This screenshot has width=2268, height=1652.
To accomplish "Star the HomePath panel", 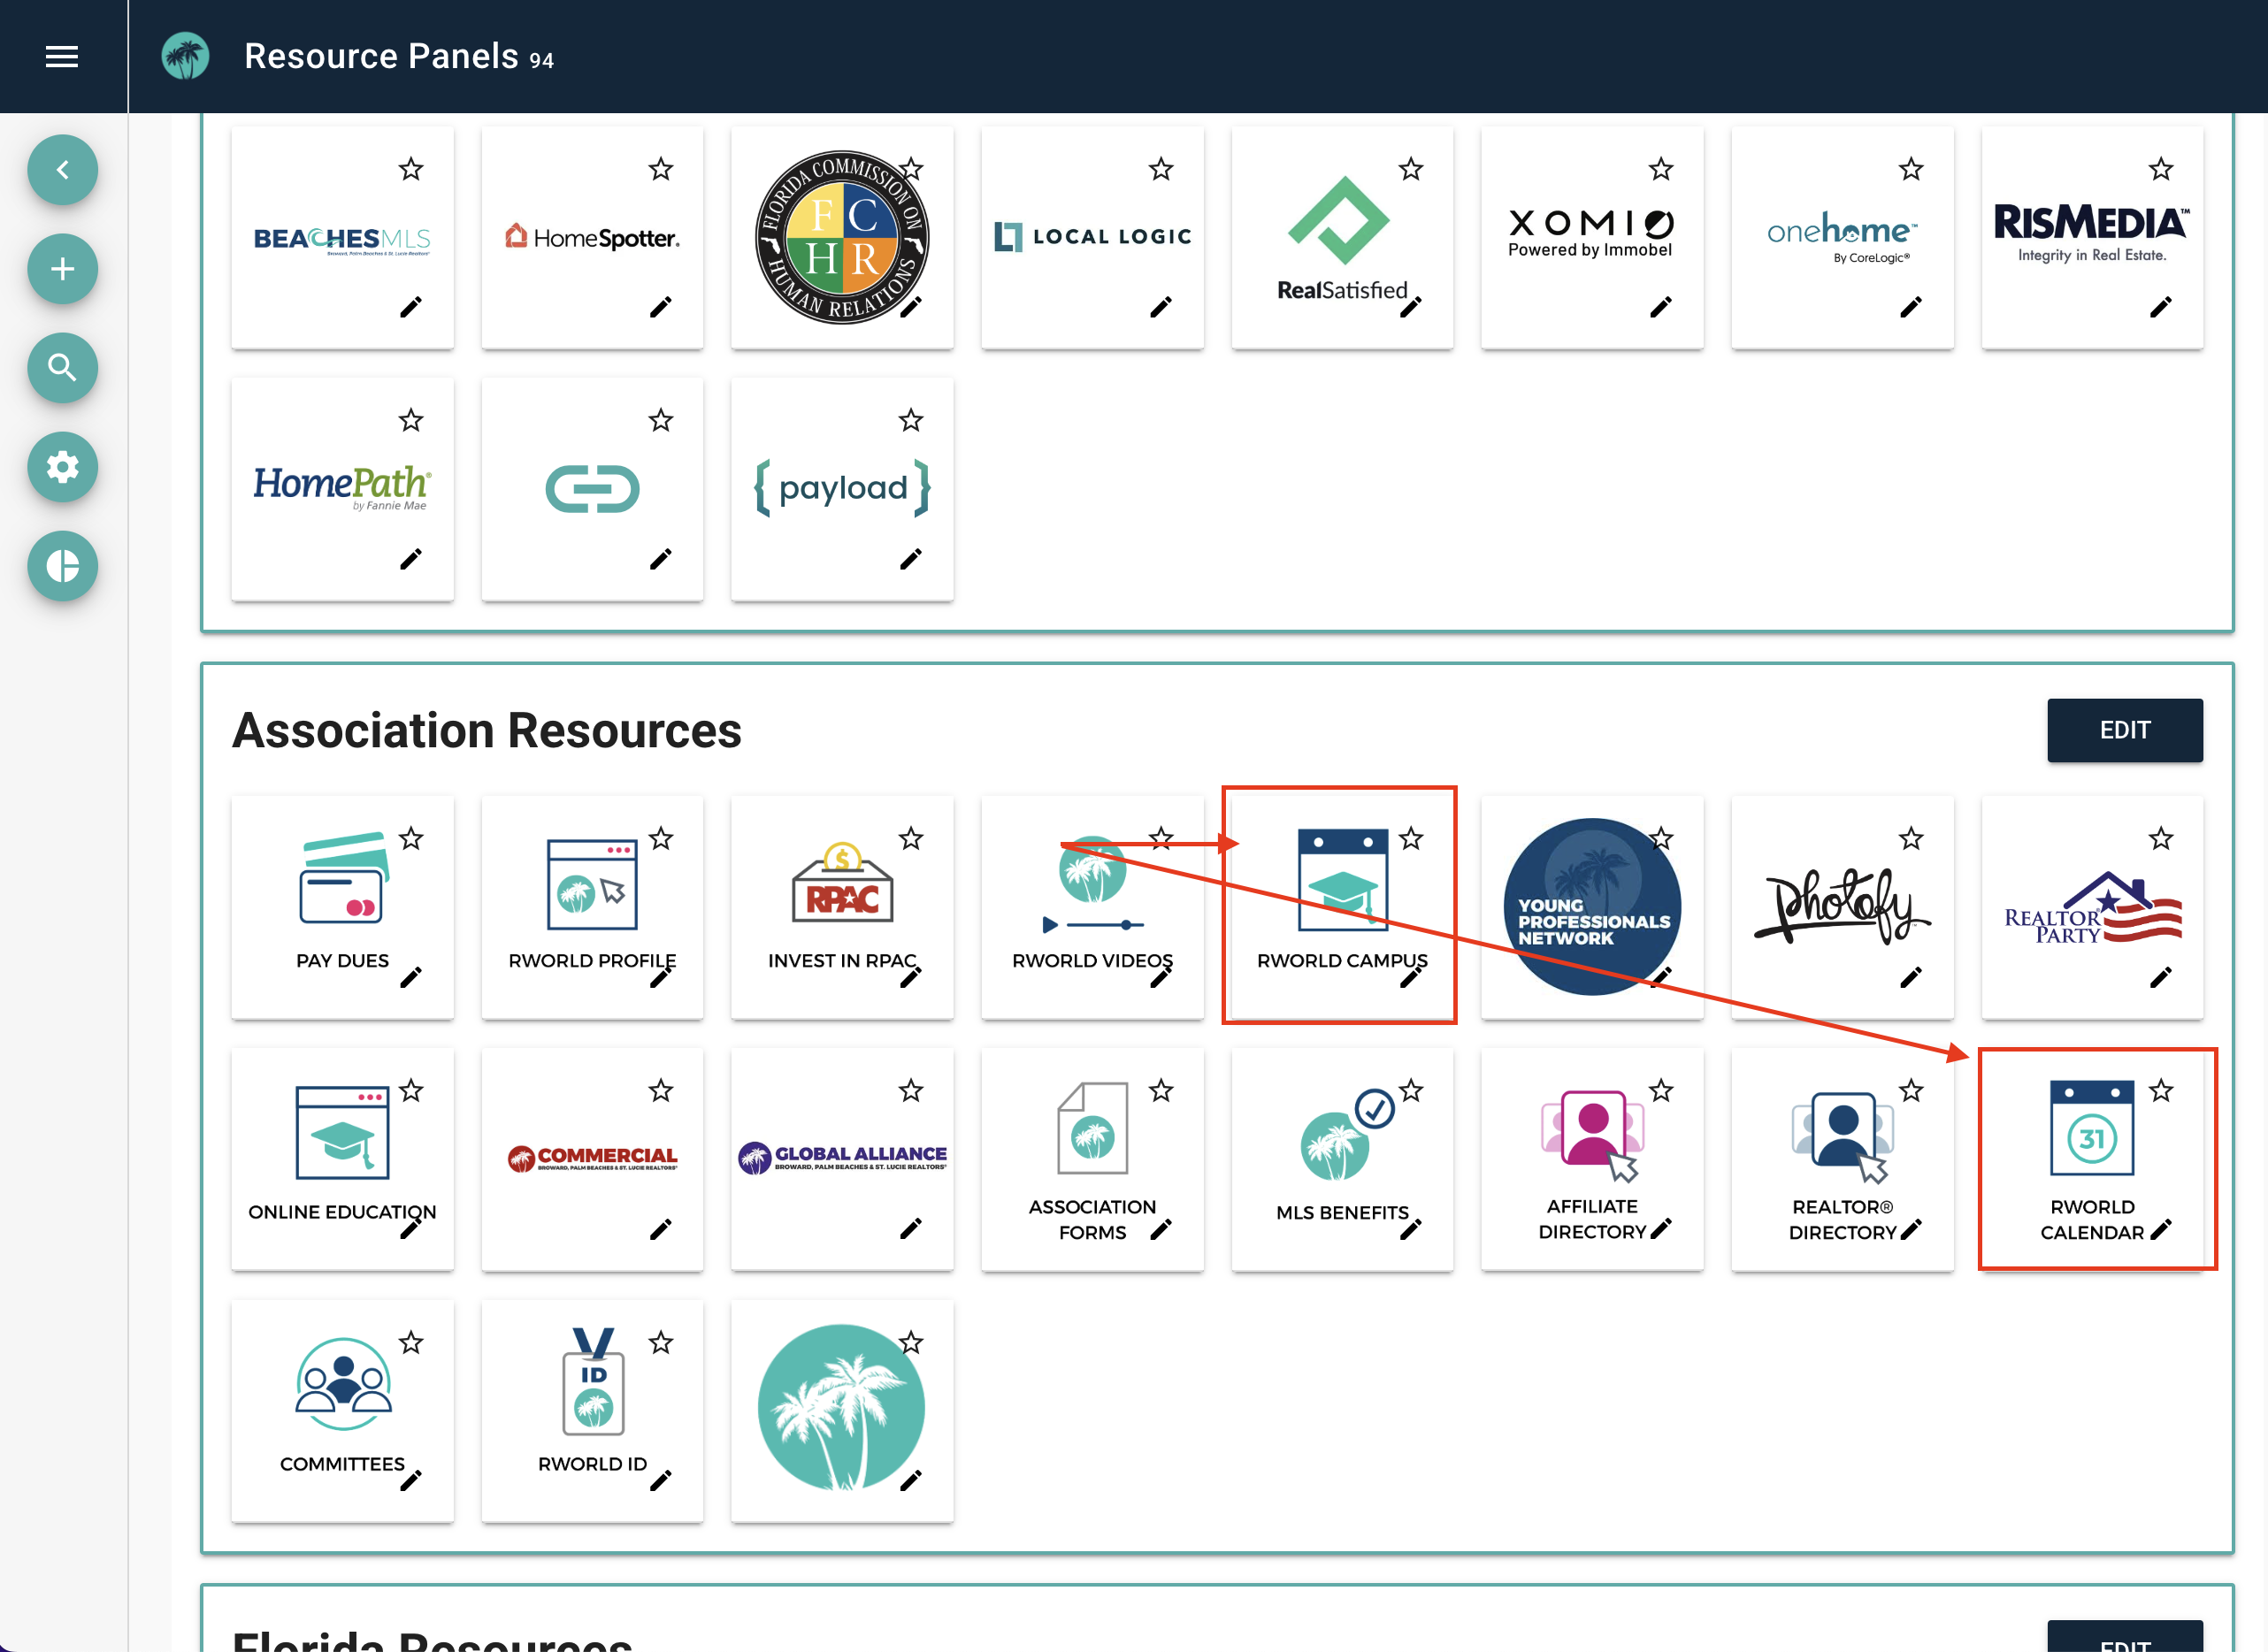I will pos(411,420).
